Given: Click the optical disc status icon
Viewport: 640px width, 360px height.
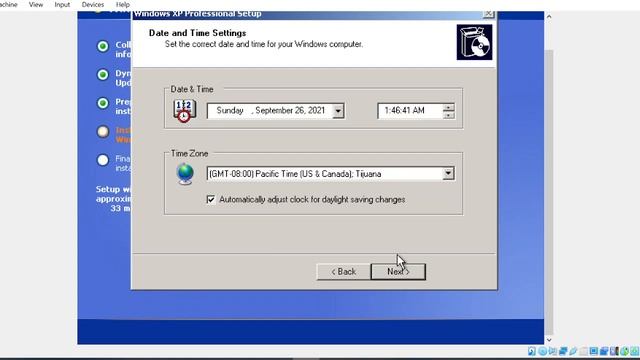Looking at the screenshot, I should point(543,351).
